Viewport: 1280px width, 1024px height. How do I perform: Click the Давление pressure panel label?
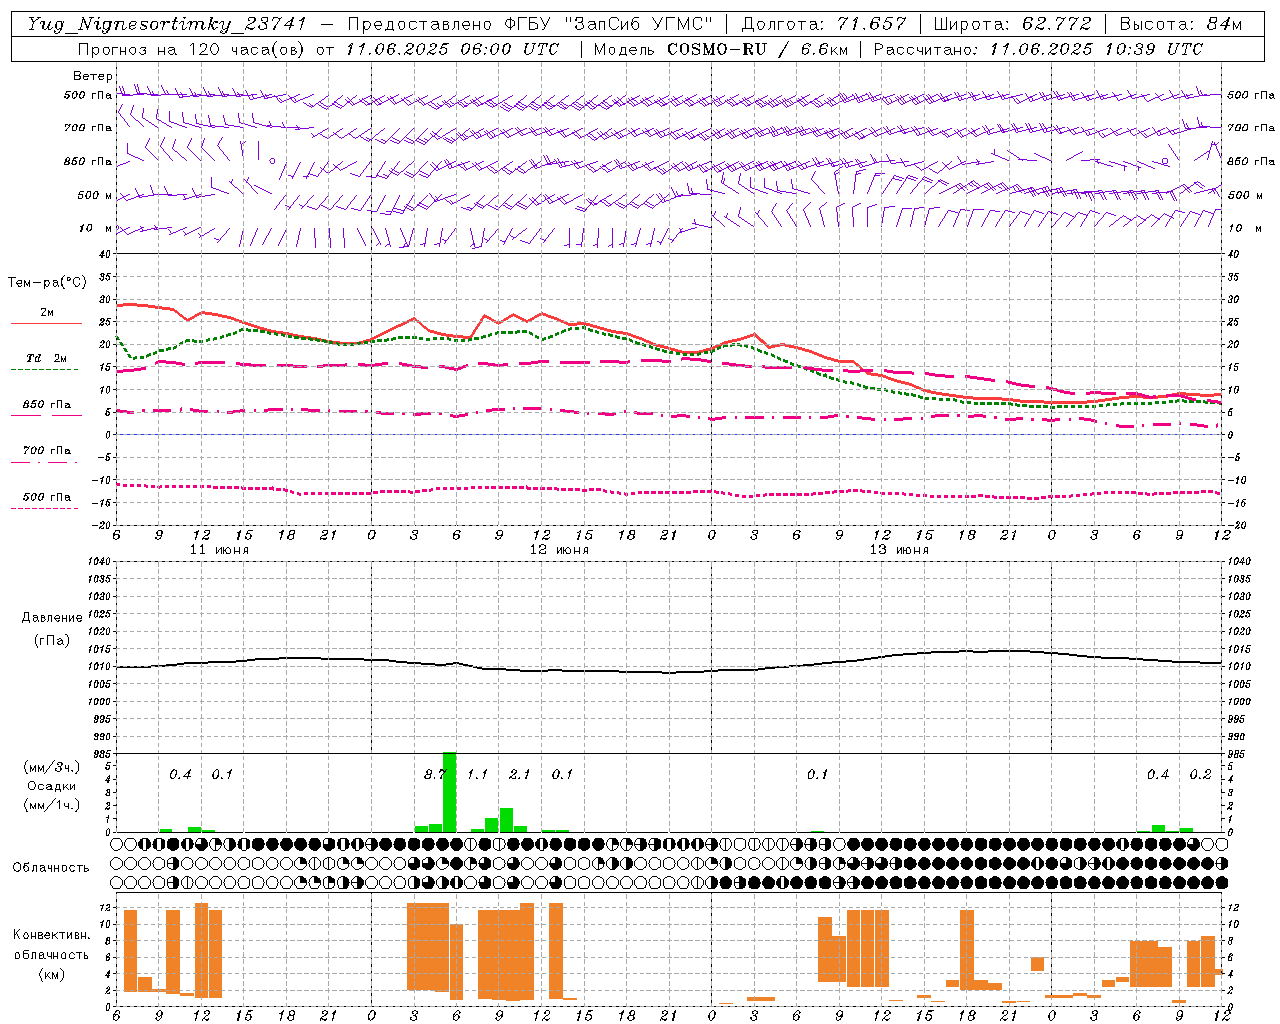click(x=52, y=618)
